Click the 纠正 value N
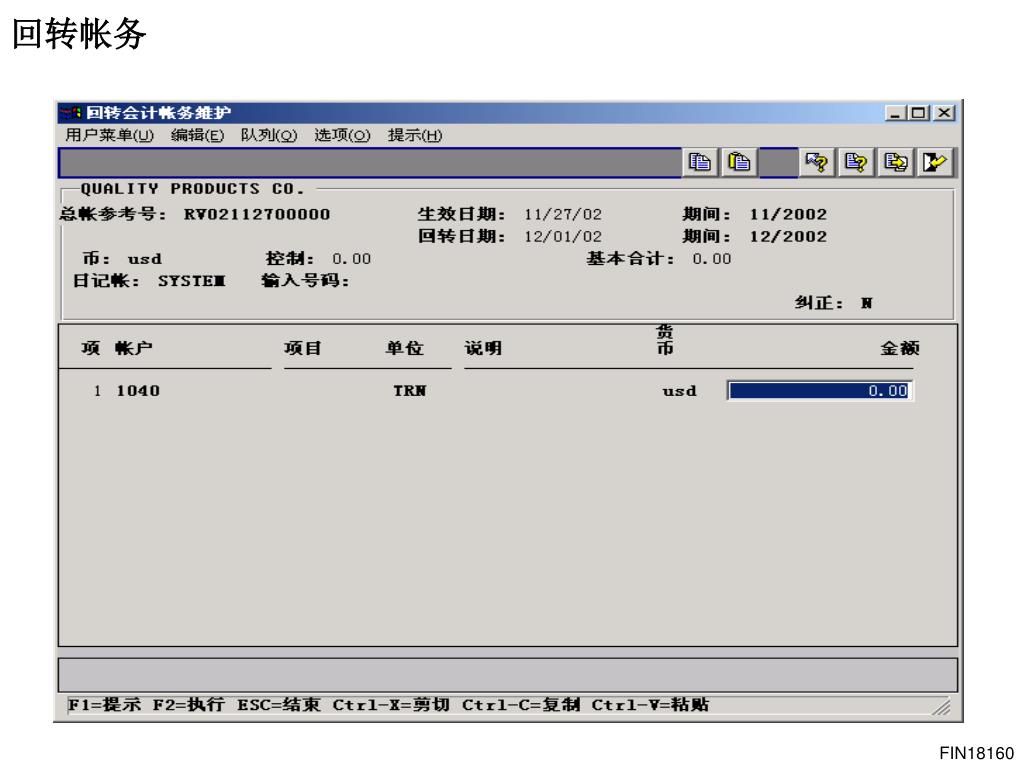 coord(866,303)
